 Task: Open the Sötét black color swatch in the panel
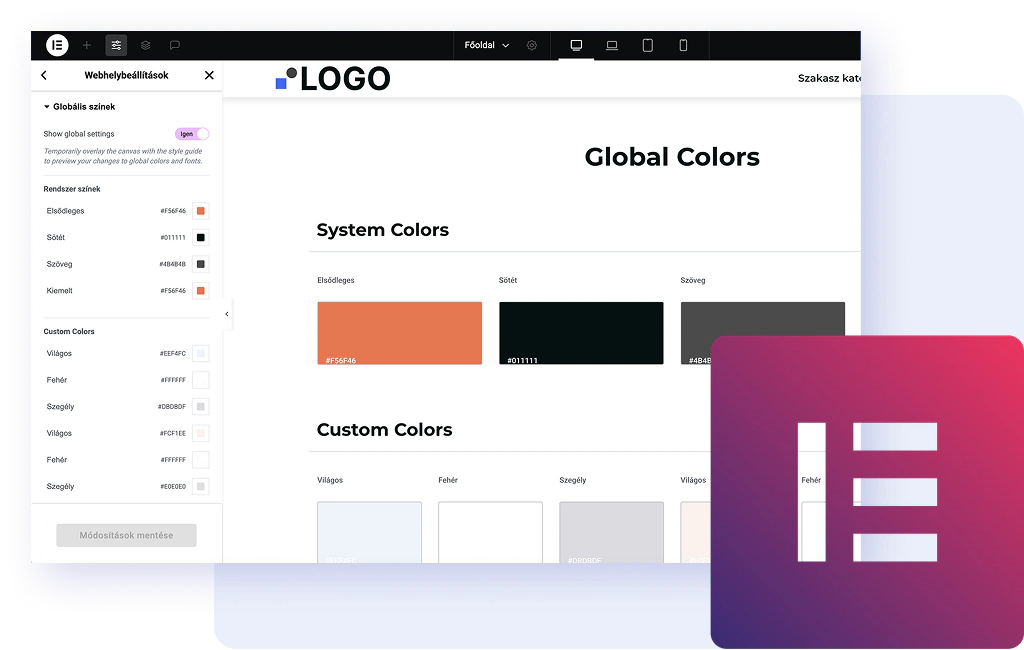click(201, 238)
